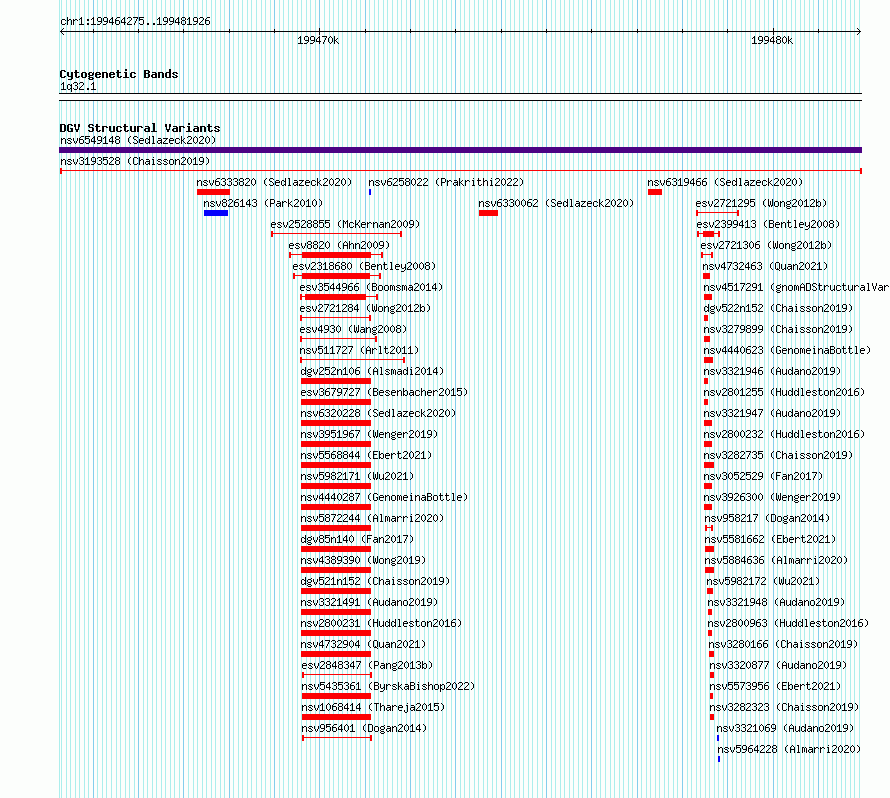Open nsv3926300 (Wenger2019) variant label
Viewport: 890px width, 798px height.
(773, 497)
